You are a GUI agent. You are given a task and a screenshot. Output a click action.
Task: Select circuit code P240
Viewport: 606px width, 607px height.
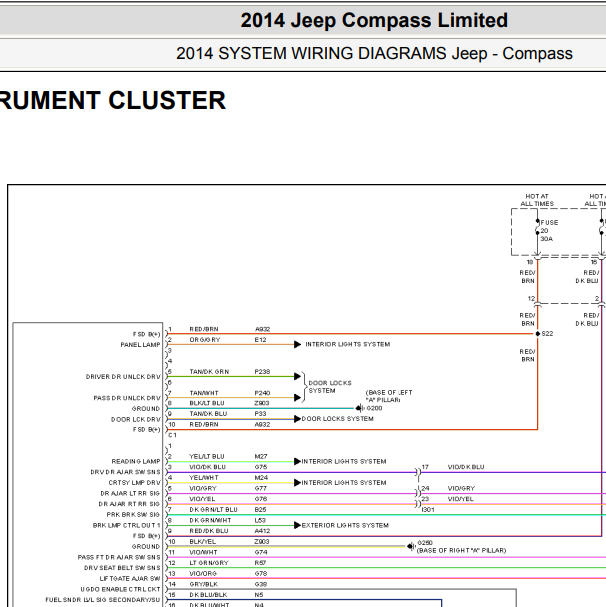click(262, 393)
